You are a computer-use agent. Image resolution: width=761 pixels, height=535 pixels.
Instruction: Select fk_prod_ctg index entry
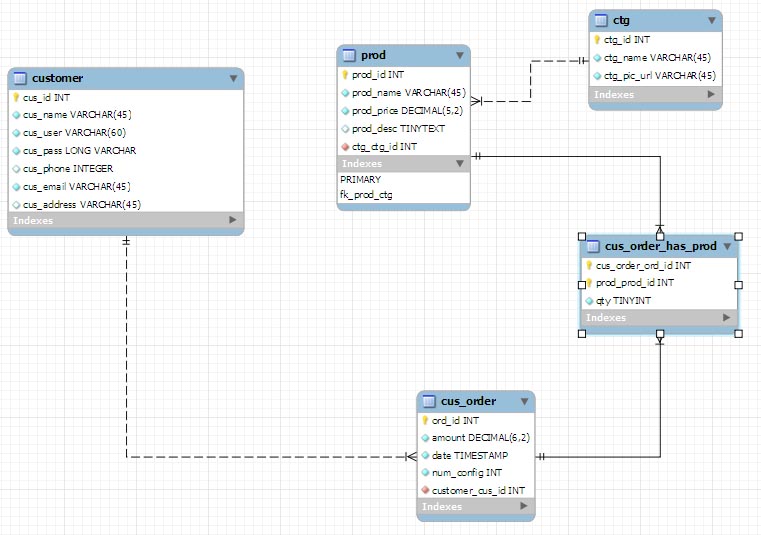(366, 195)
